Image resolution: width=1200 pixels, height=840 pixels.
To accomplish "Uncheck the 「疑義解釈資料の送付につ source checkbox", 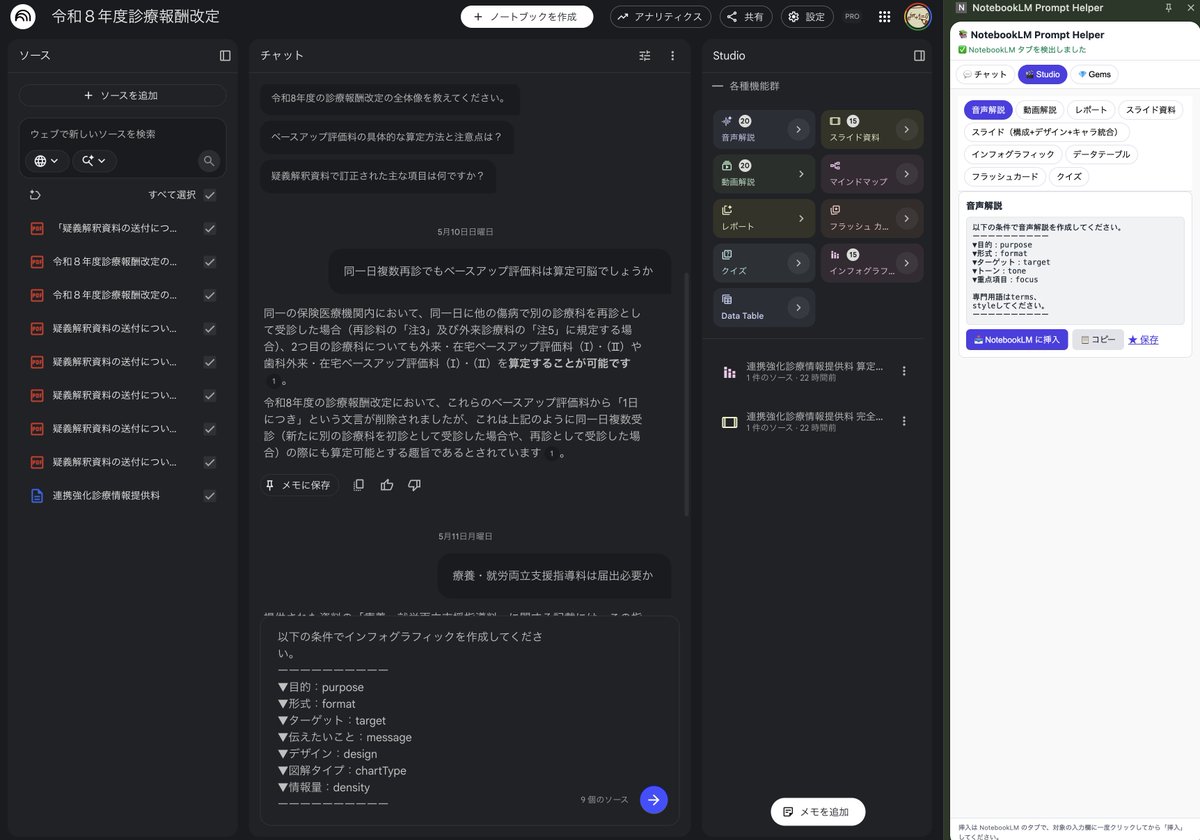I will (x=209, y=229).
